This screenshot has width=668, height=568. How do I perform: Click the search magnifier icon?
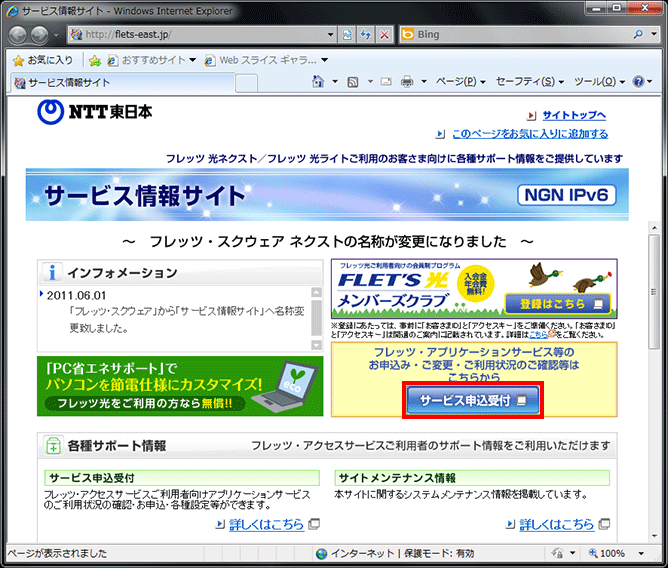point(638,35)
